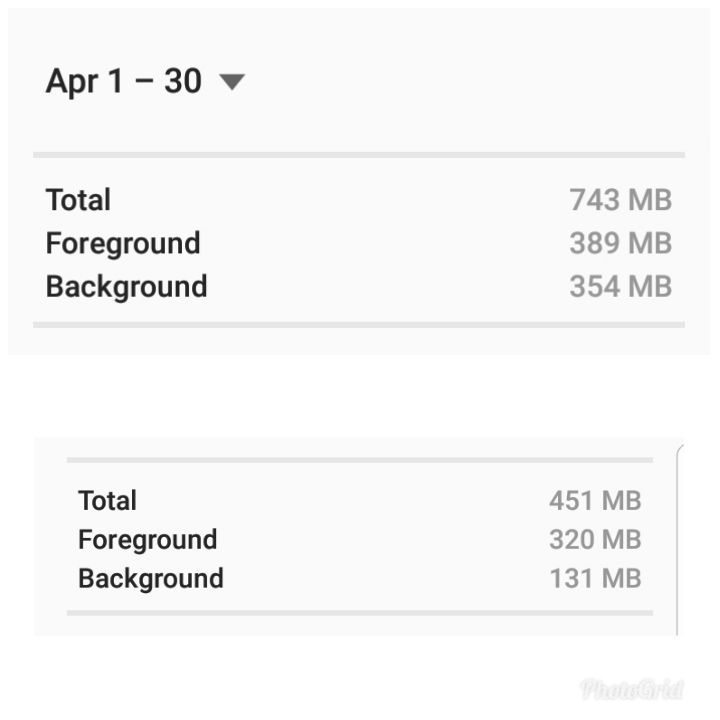720x720 pixels.
Task: Click the PhotoGrid watermark logo
Action: (x=632, y=689)
